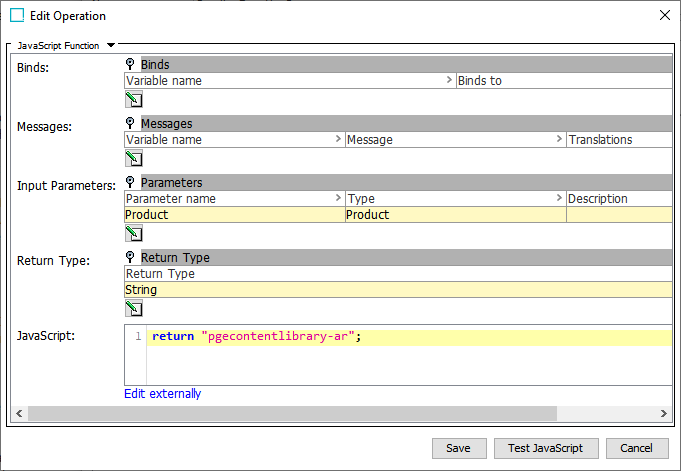Image resolution: width=681 pixels, height=471 pixels.
Task: Click the edit icon below Return Type table
Action: click(x=133, y=308)
